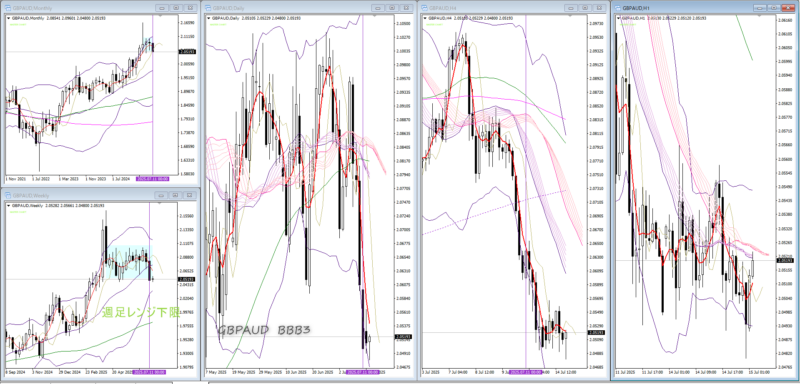The width and height of the screenshot is (800, 384).
Task: Open the triangle menu beside GBPAUD,Weekly label
Action: pyautogui.click(x=8, y=204)
